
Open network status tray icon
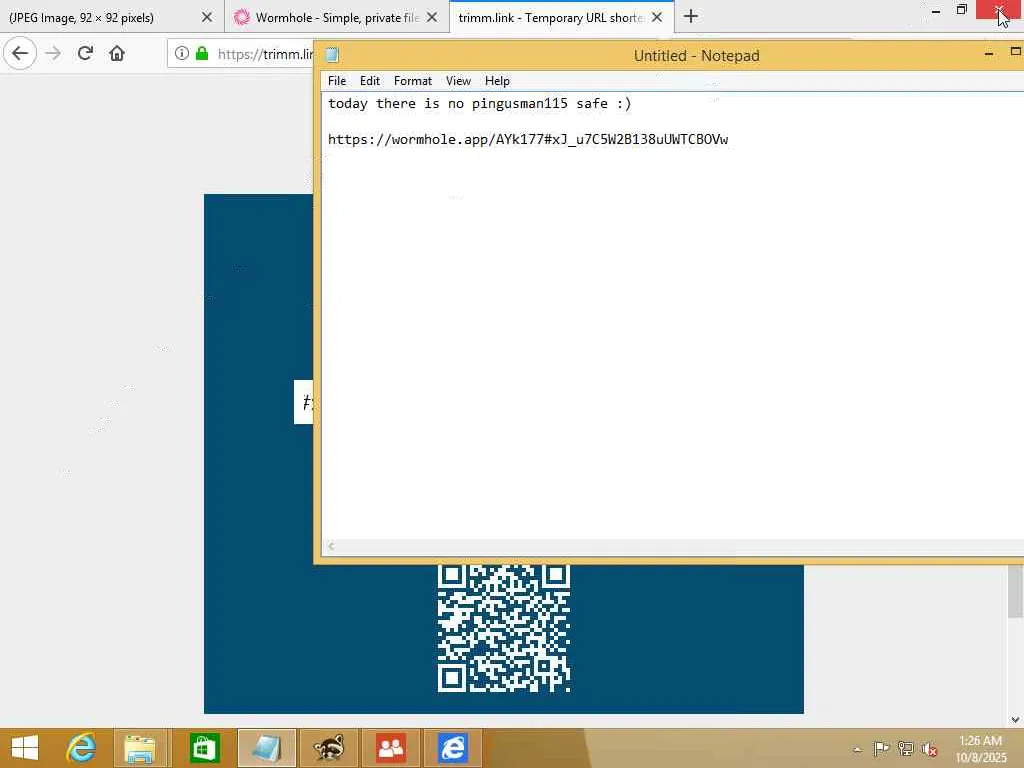click(906, 749)
